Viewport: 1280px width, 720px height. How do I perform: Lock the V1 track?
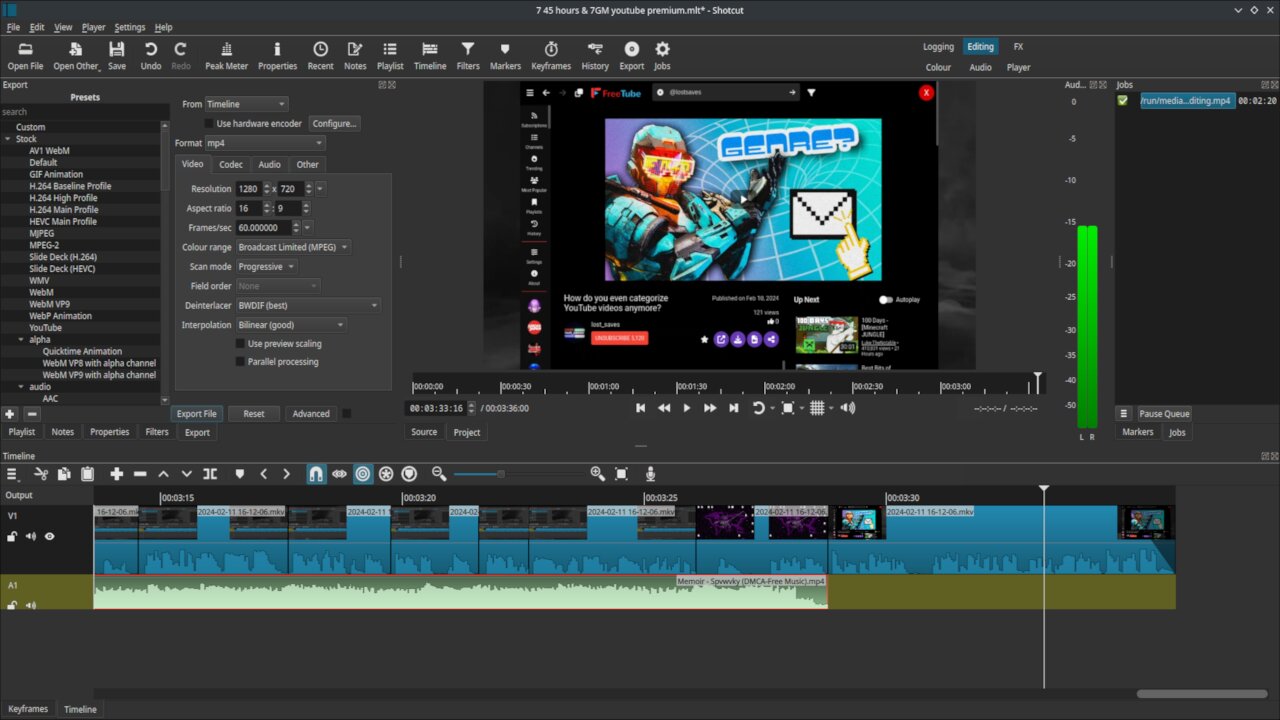pyautogui.click(x=12, y=536)
